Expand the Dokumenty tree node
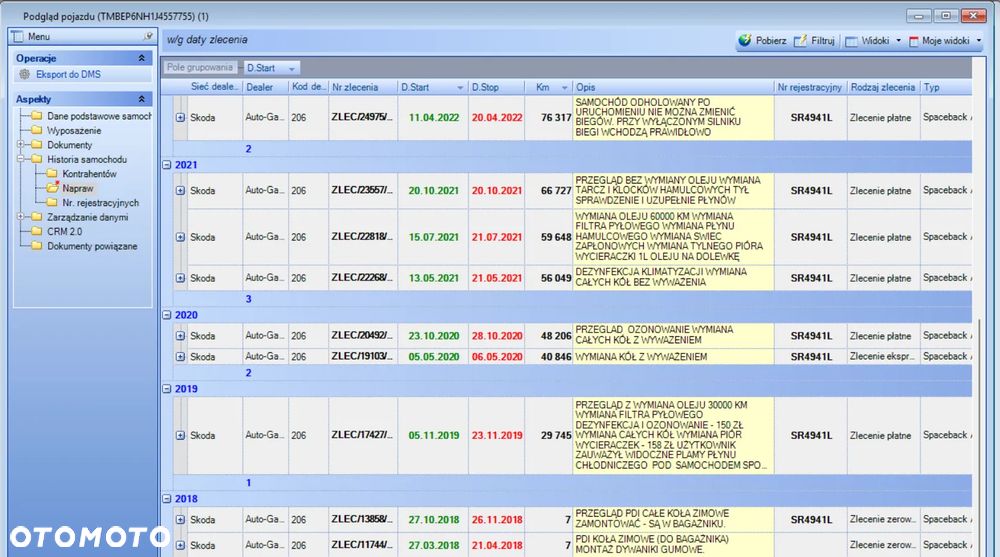 20,145
